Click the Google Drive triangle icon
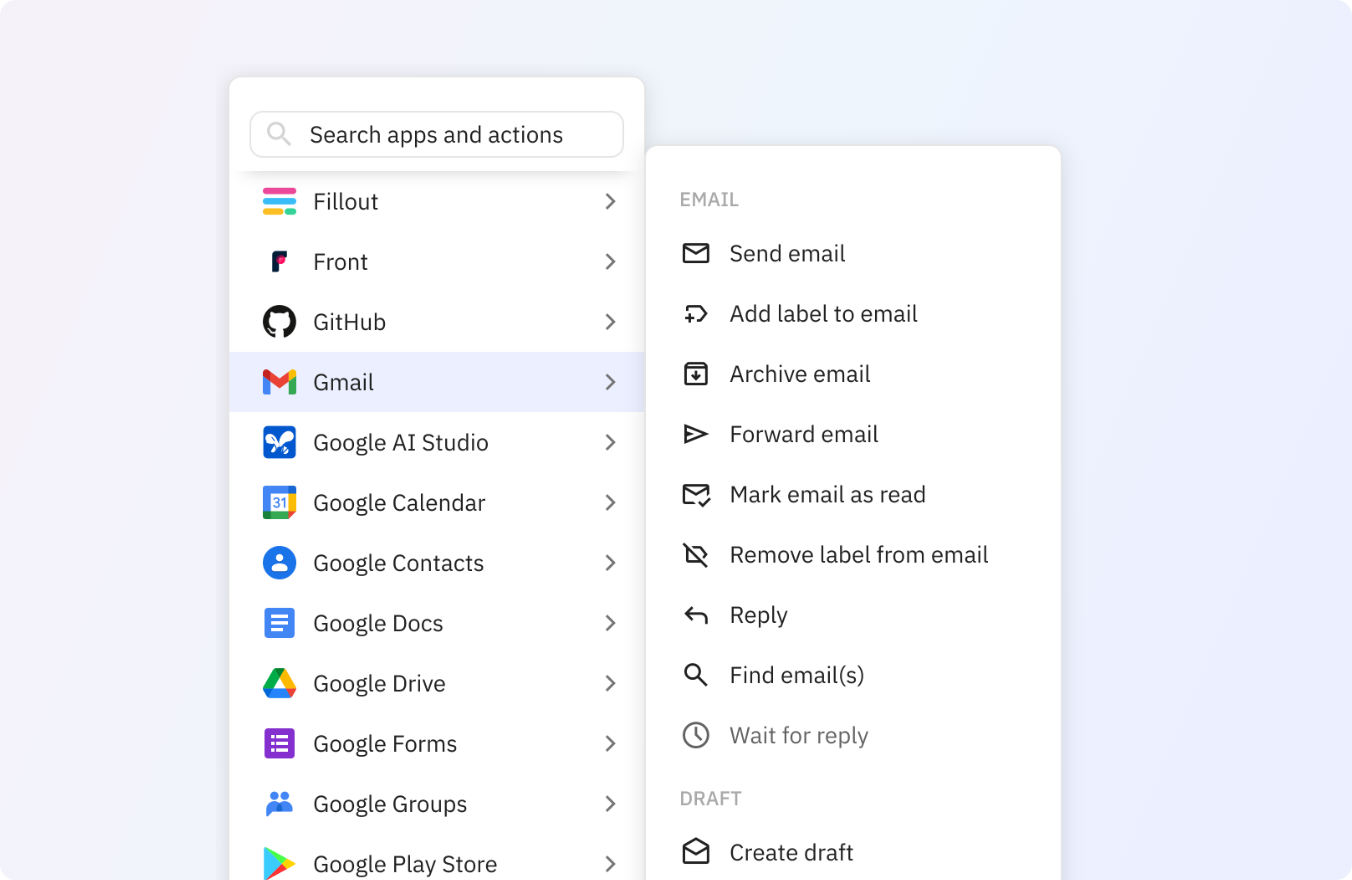The height and width of the screenshot is (880, 1352). coord(279,683)
